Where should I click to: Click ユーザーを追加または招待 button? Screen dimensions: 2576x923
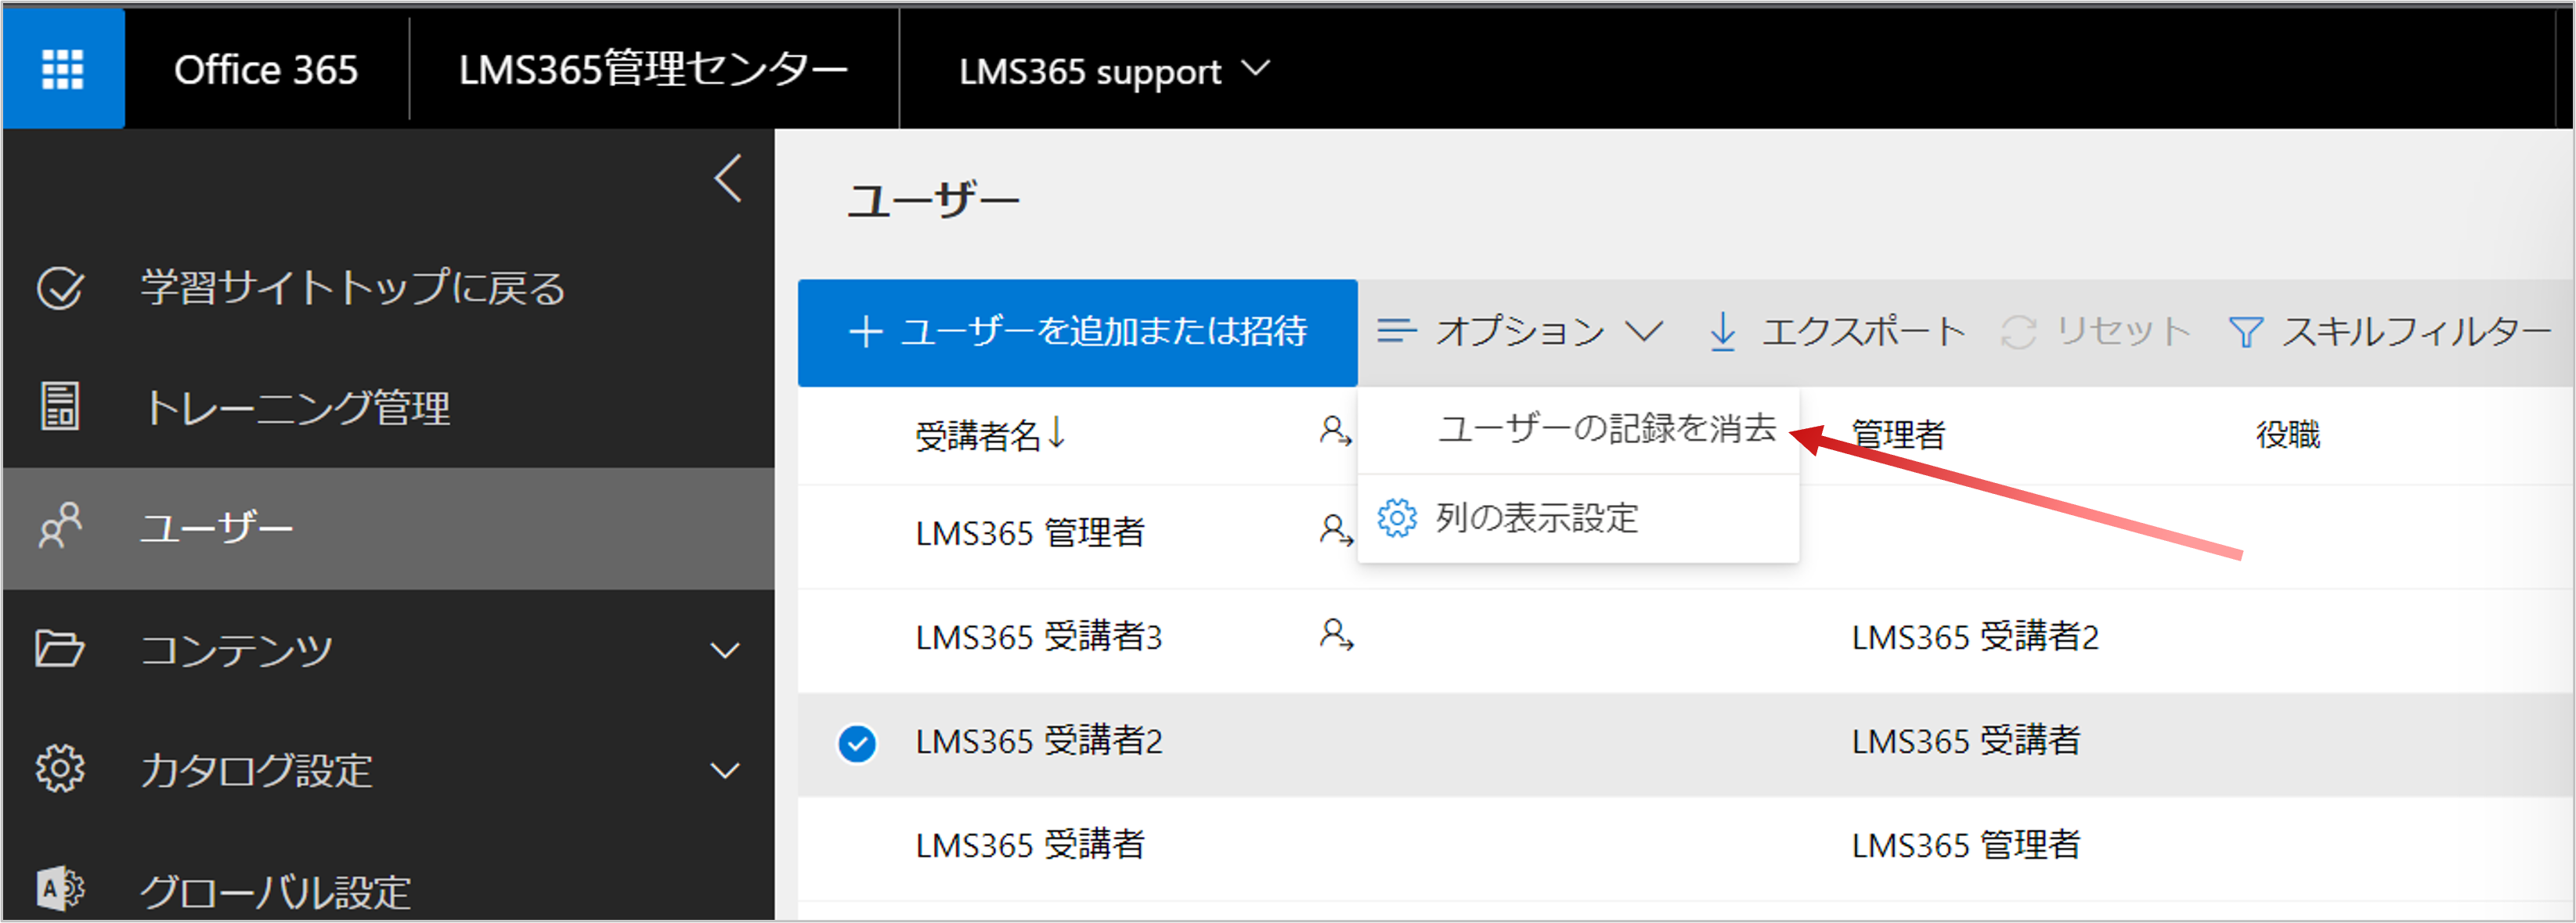point(1078,332)
